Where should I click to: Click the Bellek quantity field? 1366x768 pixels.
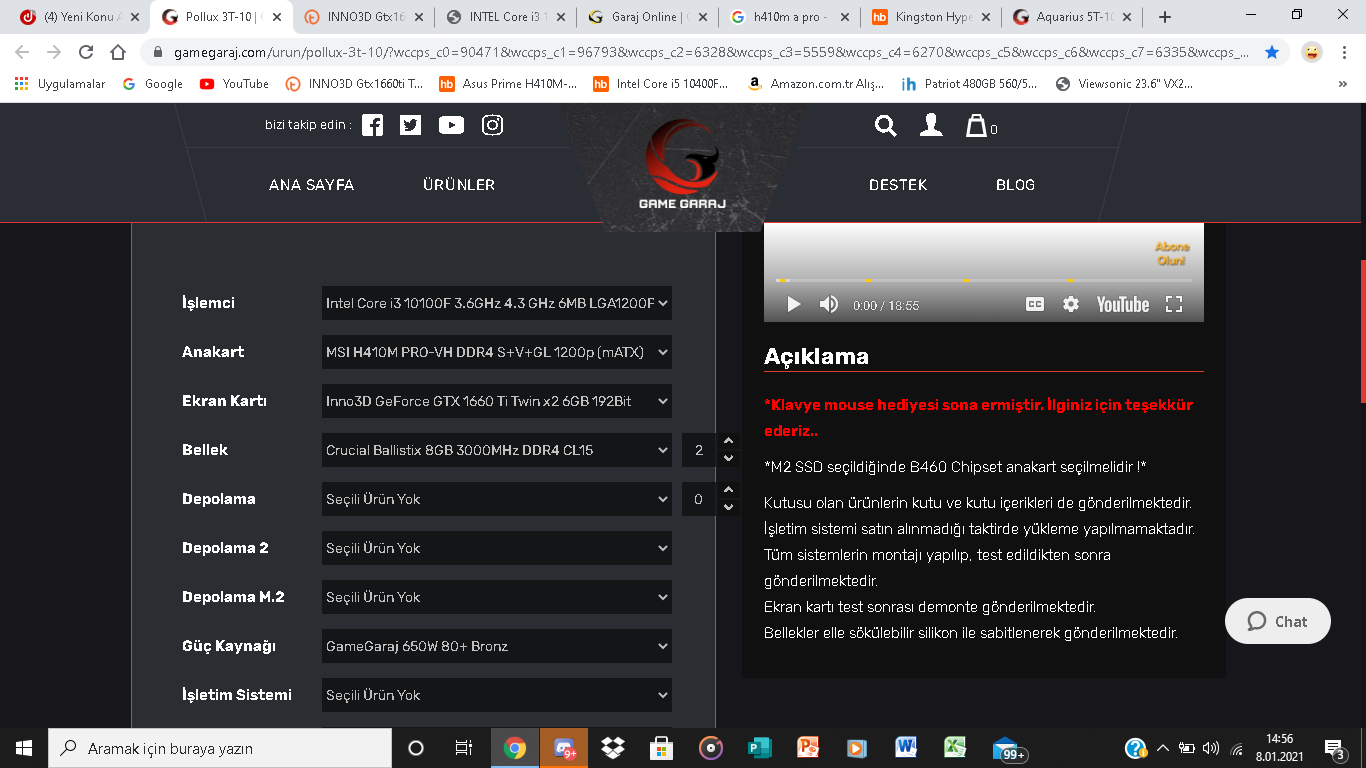tap(700, 450)
